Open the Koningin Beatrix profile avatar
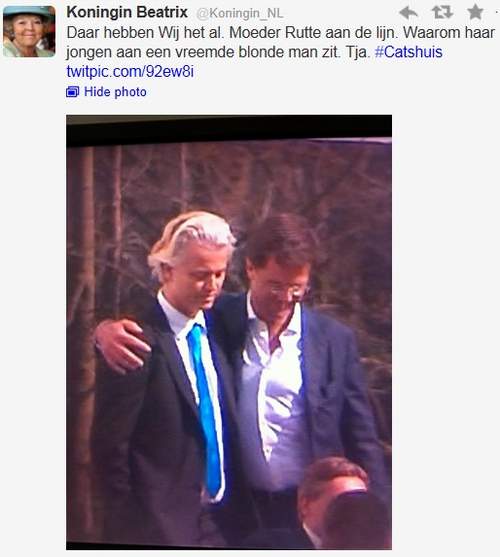Image resolution: width=500 pixels, height=557 pixels. [29, 31]
